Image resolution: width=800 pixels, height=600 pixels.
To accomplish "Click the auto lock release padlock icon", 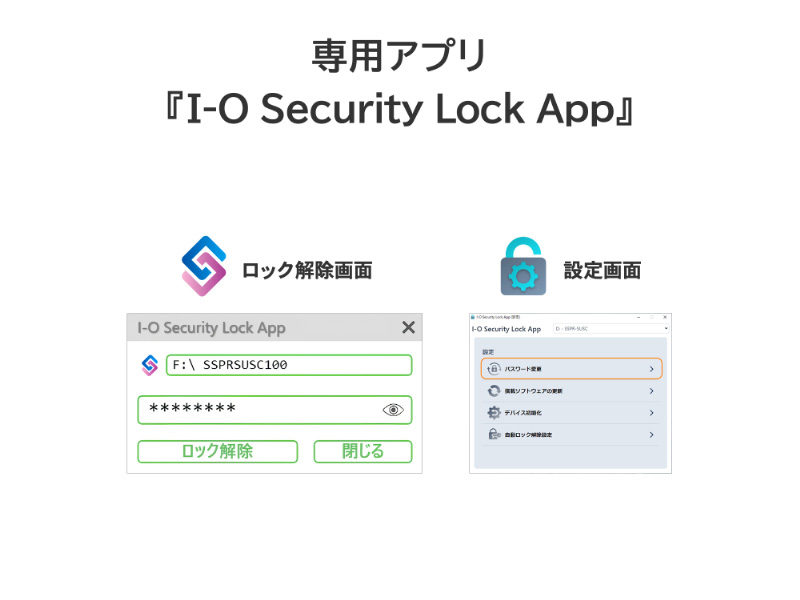I will click(494, 434).
